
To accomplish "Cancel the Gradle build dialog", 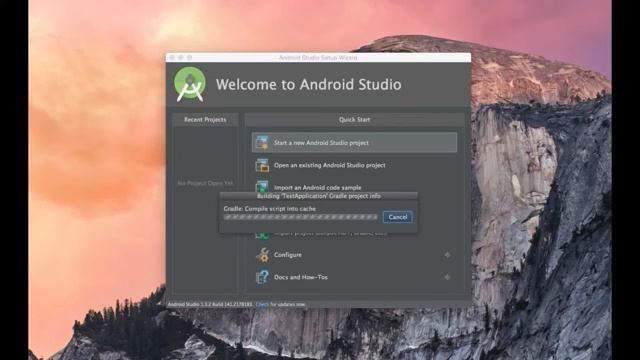I will 398,217.
